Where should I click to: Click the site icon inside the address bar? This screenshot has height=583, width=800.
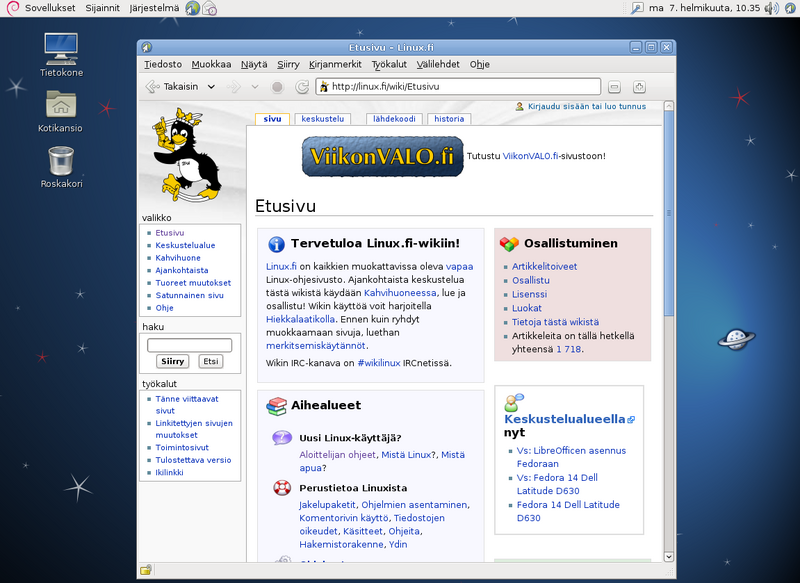click(326, 86)
